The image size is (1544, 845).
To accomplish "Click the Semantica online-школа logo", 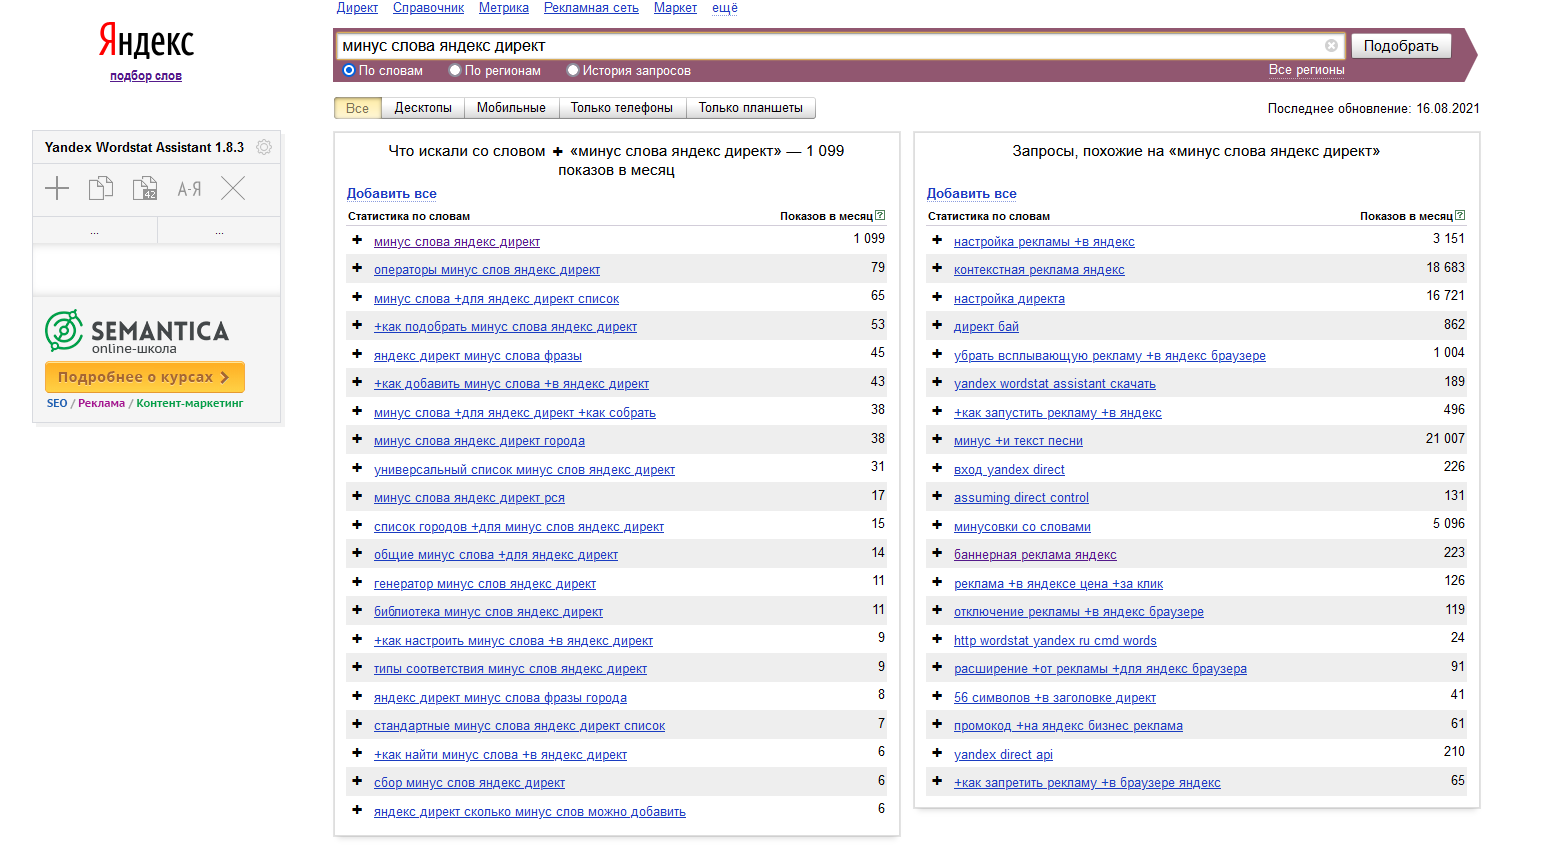I will (x=137, y=332).
